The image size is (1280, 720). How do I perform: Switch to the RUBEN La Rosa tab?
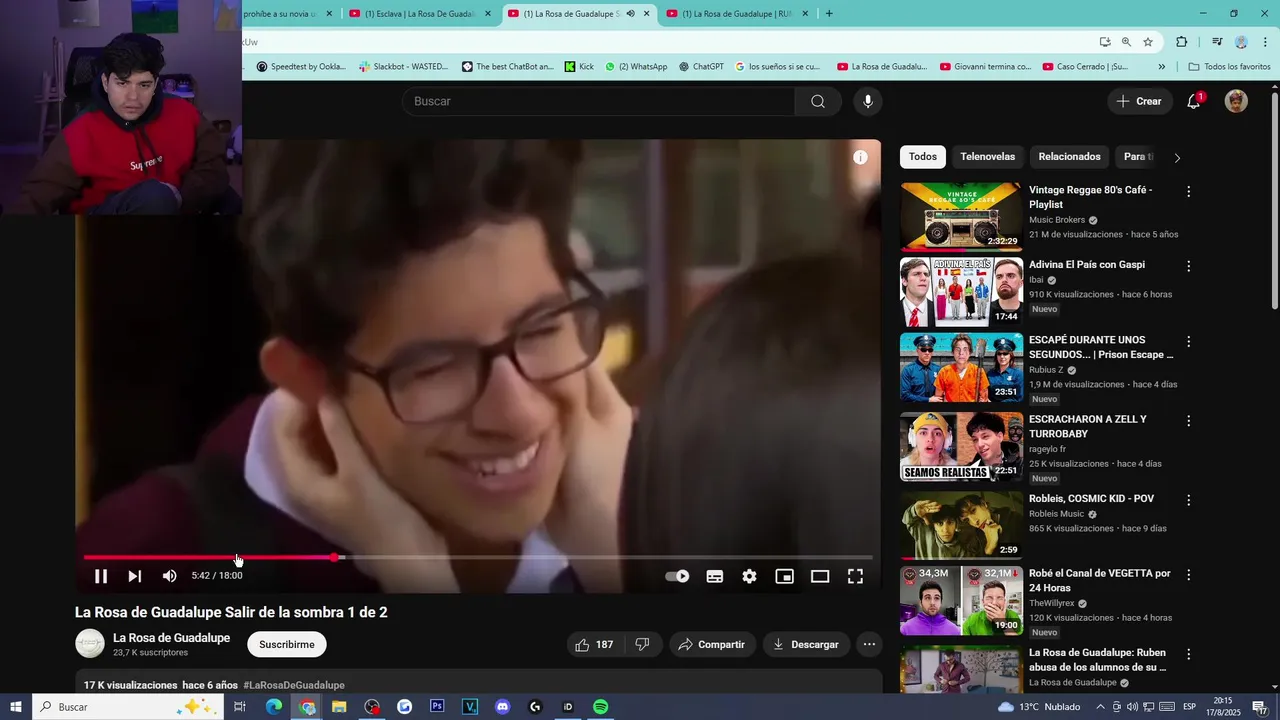coord(736,14)
